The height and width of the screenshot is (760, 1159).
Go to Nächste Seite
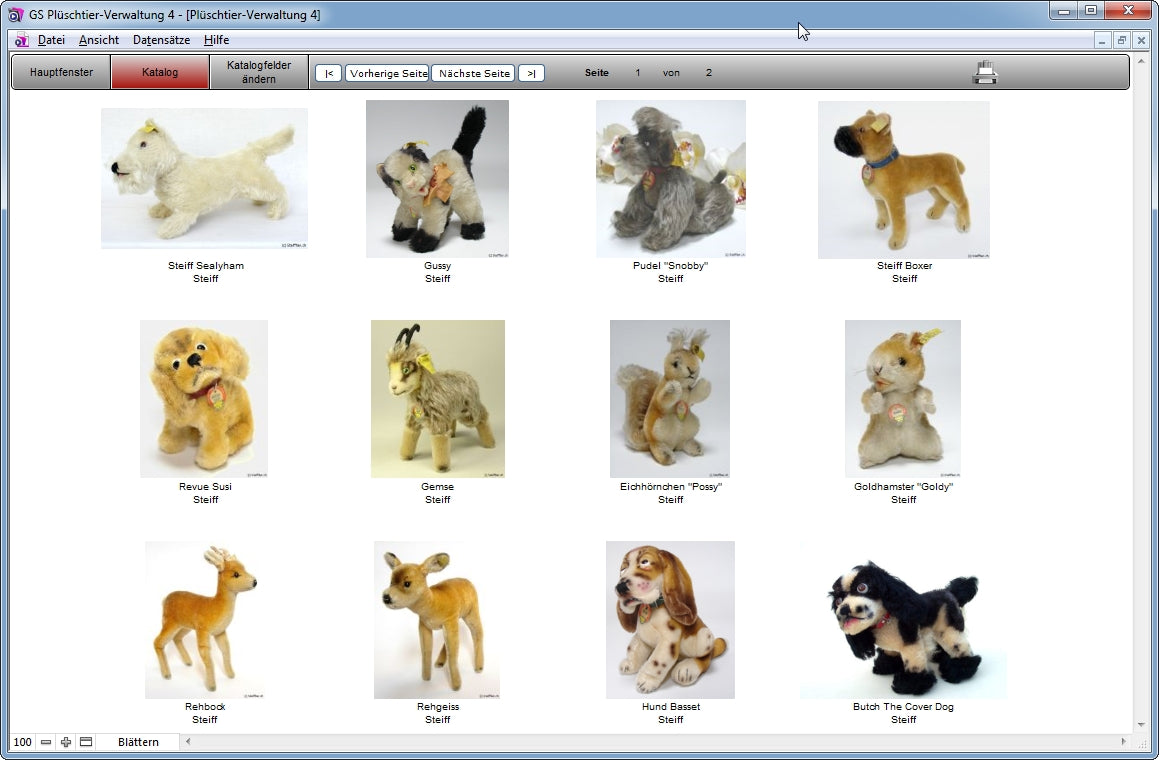pyautogui.click(x=474, y=73)
